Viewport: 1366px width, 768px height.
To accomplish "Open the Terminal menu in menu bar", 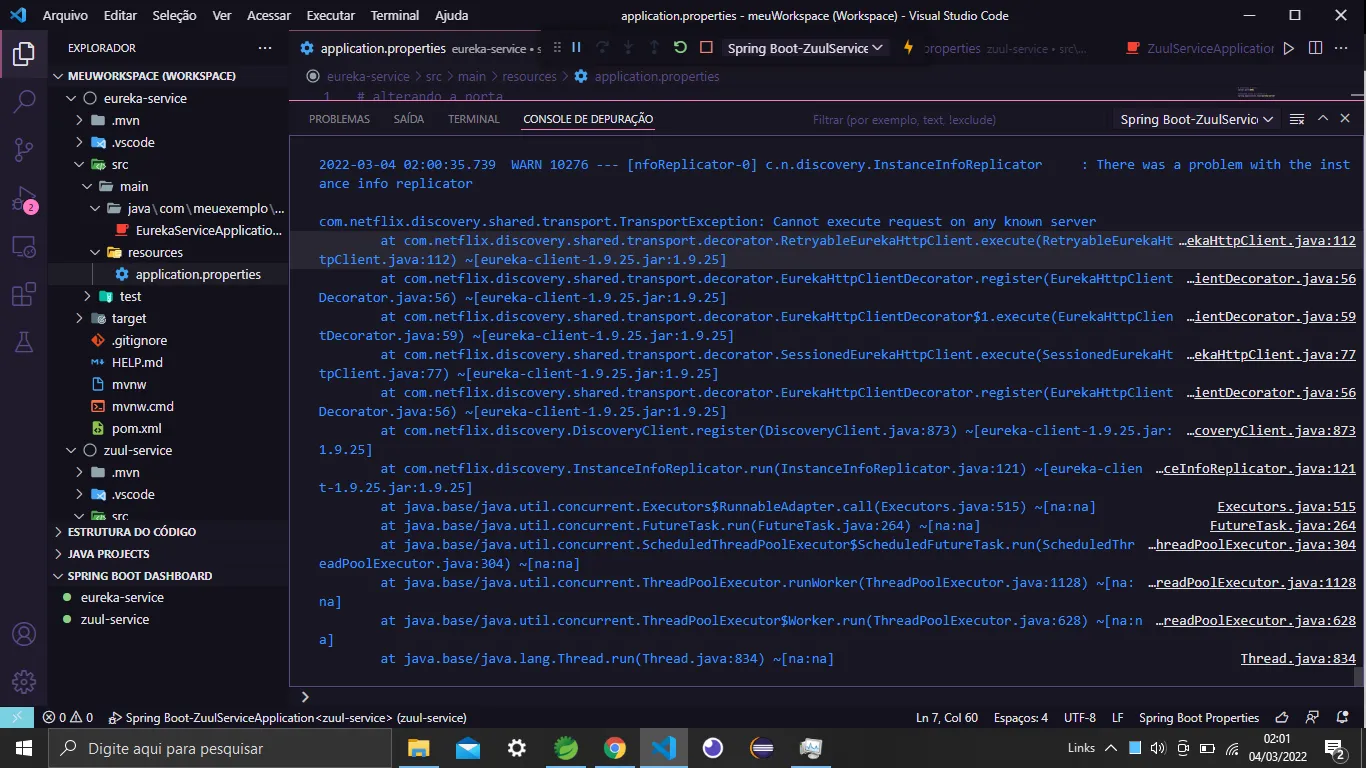I will (395, 15).
